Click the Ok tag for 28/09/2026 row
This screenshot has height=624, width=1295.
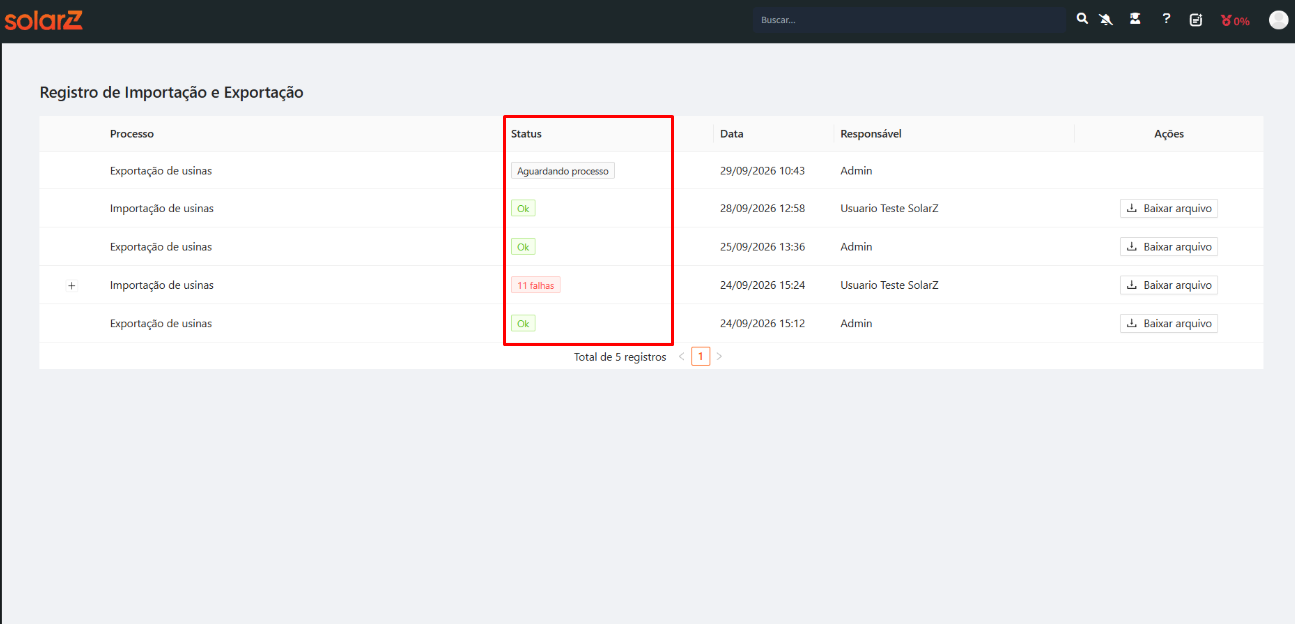tap(523, 209)
